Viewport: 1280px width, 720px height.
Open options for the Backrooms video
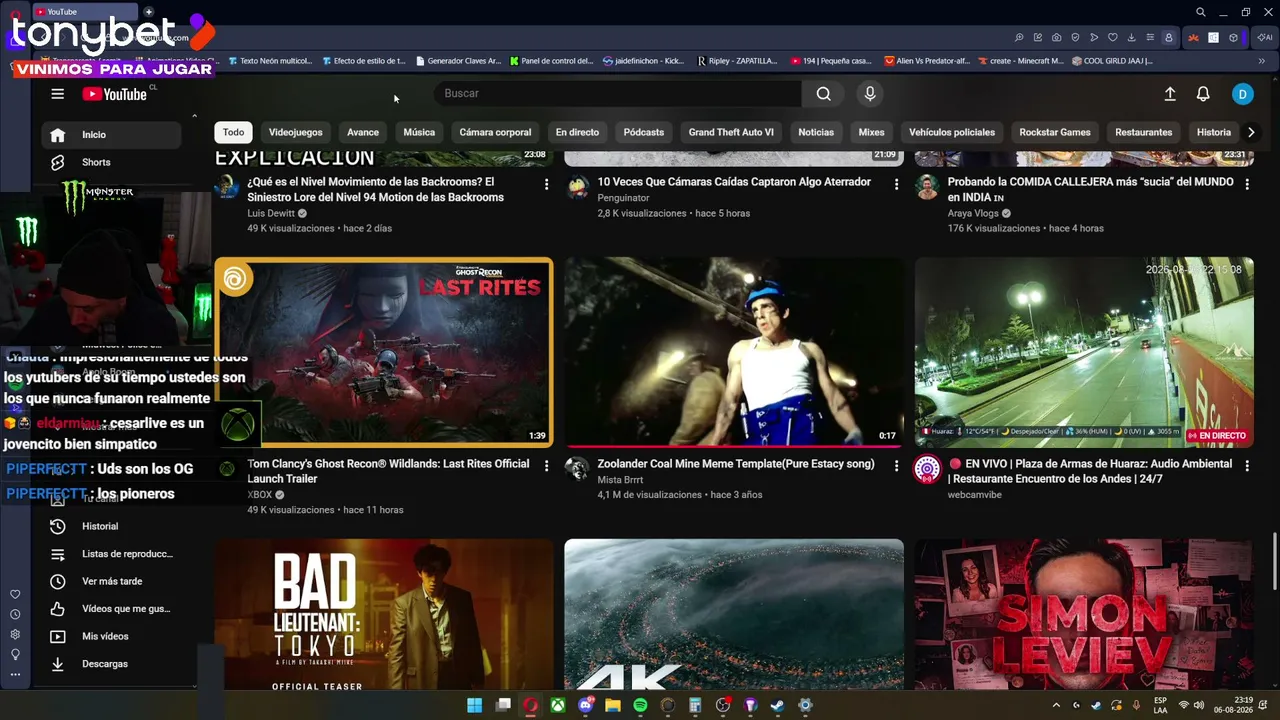(x=546, y=185)
